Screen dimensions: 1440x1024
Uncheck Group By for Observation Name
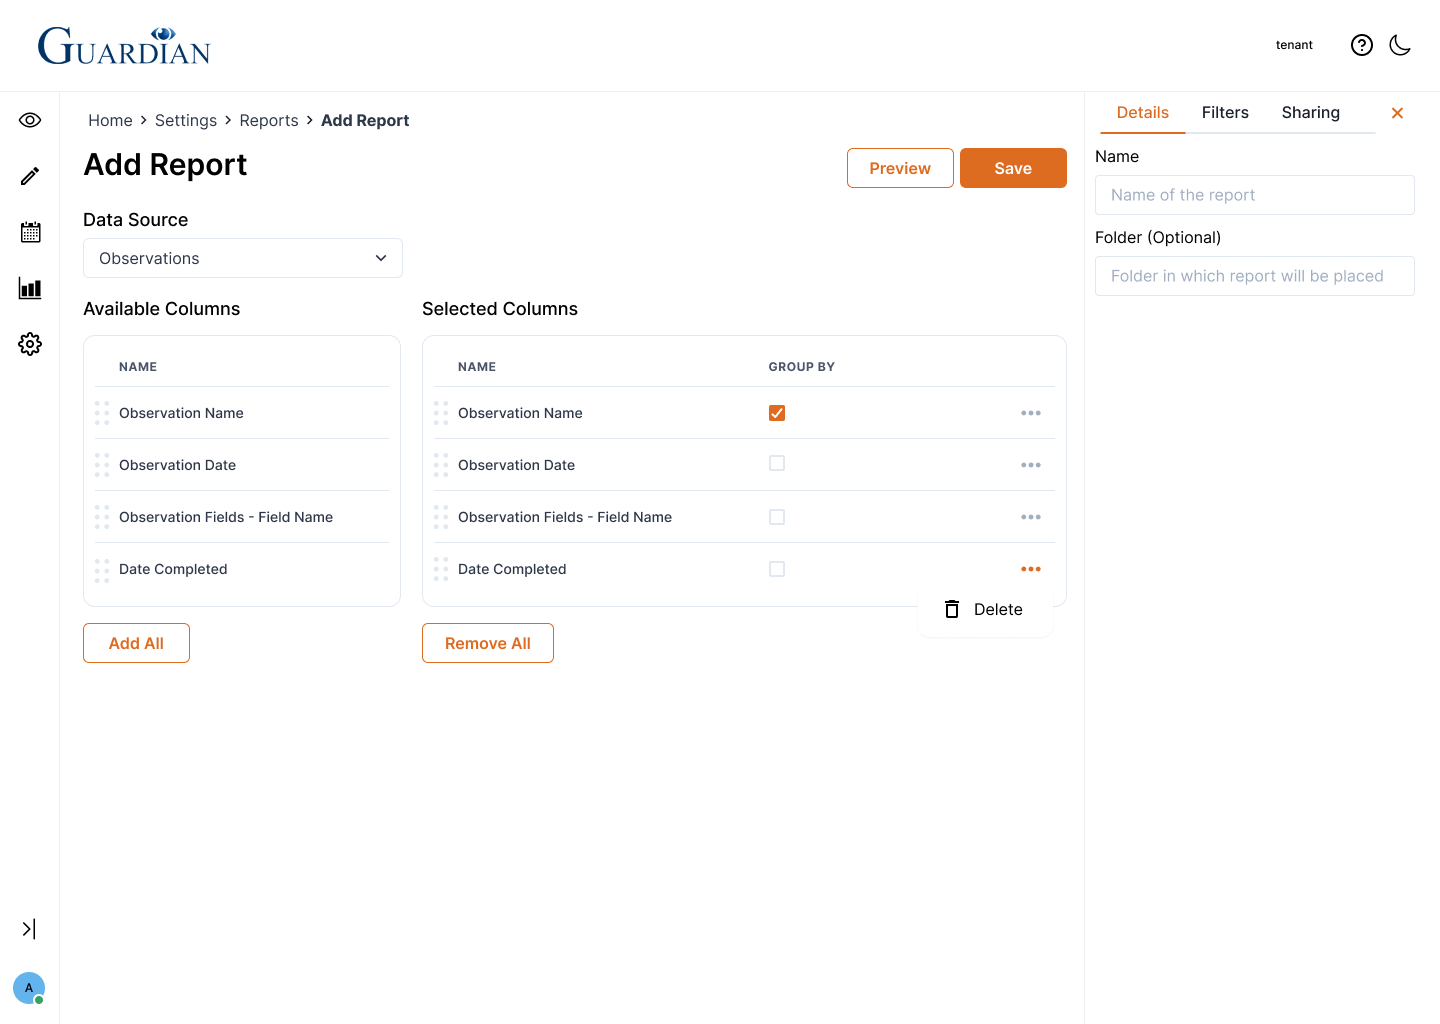777,413
